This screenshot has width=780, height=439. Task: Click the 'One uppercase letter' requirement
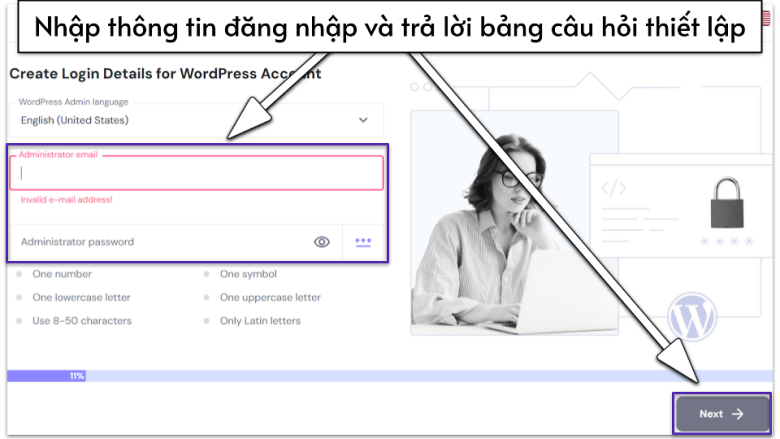click(x=270, y=297)
